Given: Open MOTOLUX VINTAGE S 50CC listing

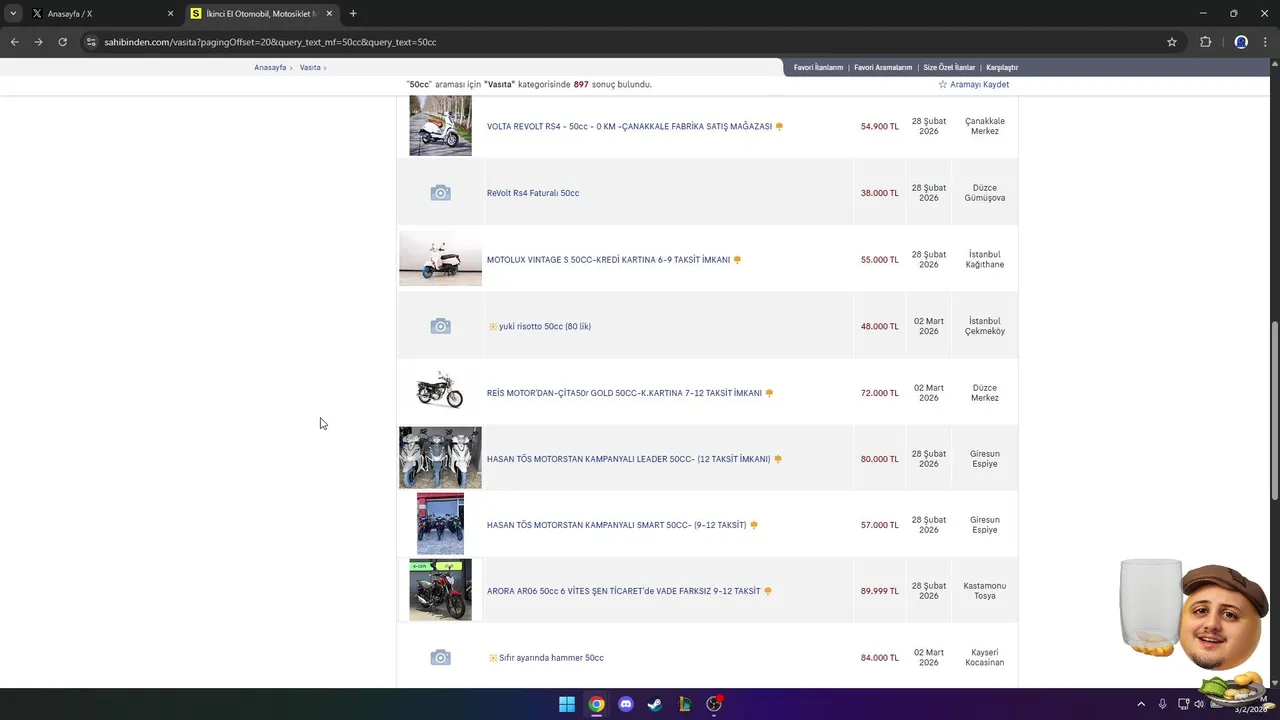Looking at the screenshot, I should click(x=608, y=260).
